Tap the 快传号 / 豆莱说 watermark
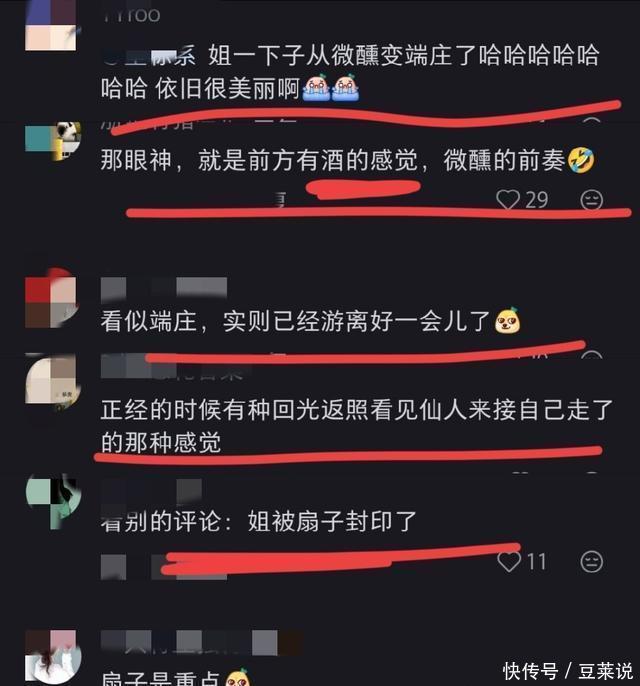This screenshot has width=640, height=686. (568, 671)
